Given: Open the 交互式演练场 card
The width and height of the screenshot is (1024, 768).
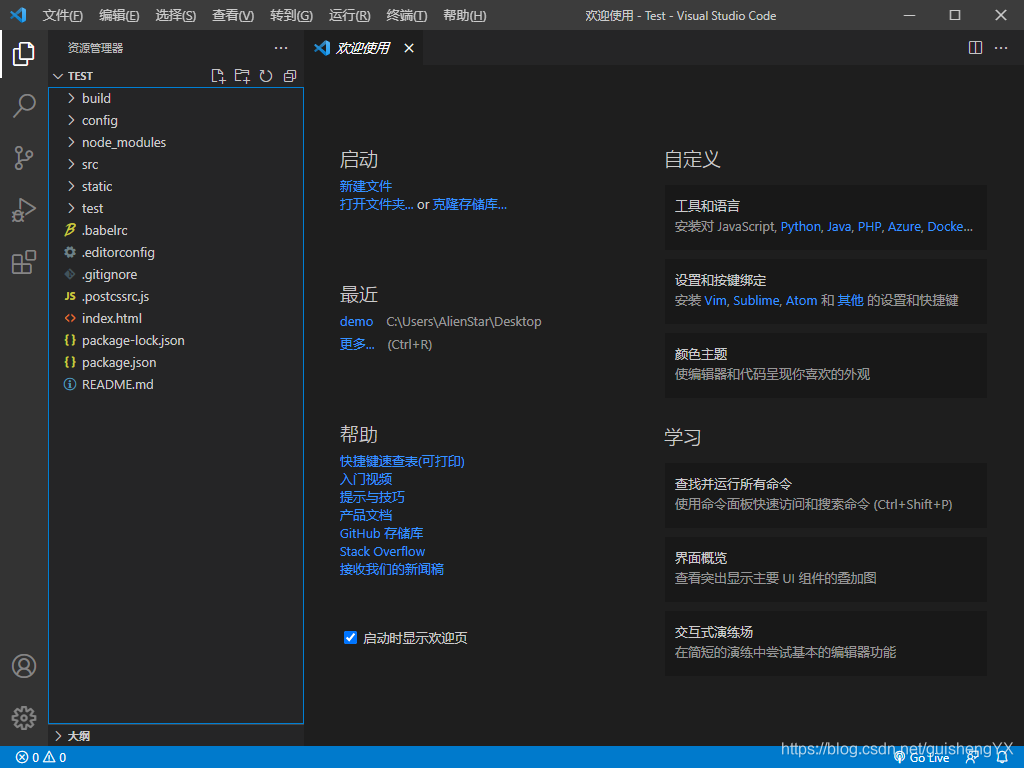Looking at the screenshot, I should [825, 643].
